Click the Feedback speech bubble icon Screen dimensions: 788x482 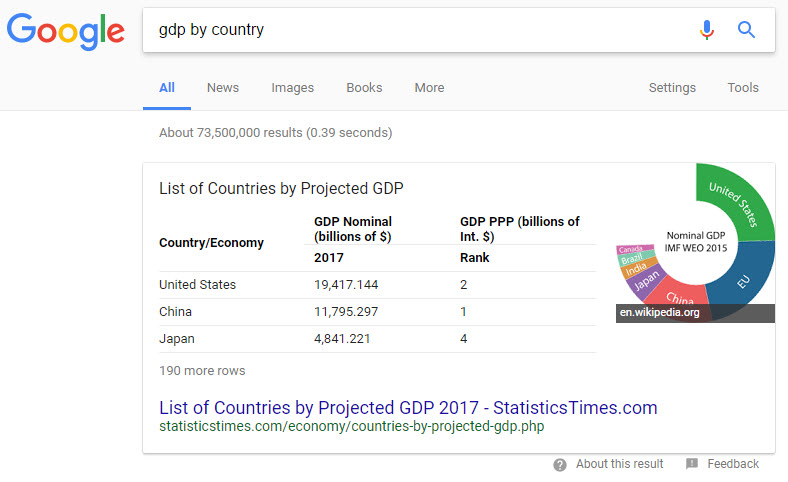point(692,464)
